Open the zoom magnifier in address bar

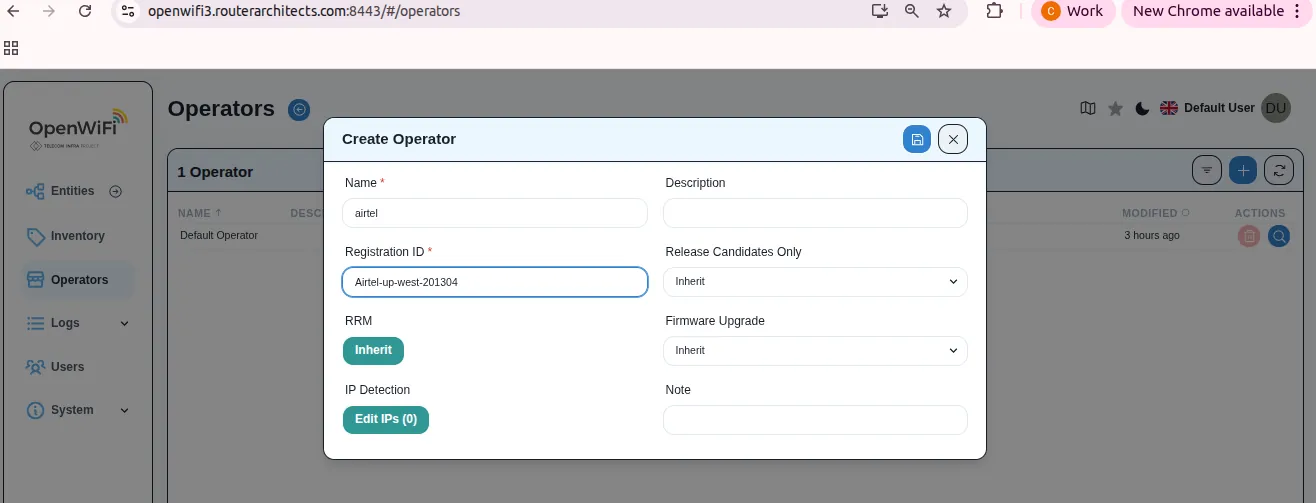(912, 11)
